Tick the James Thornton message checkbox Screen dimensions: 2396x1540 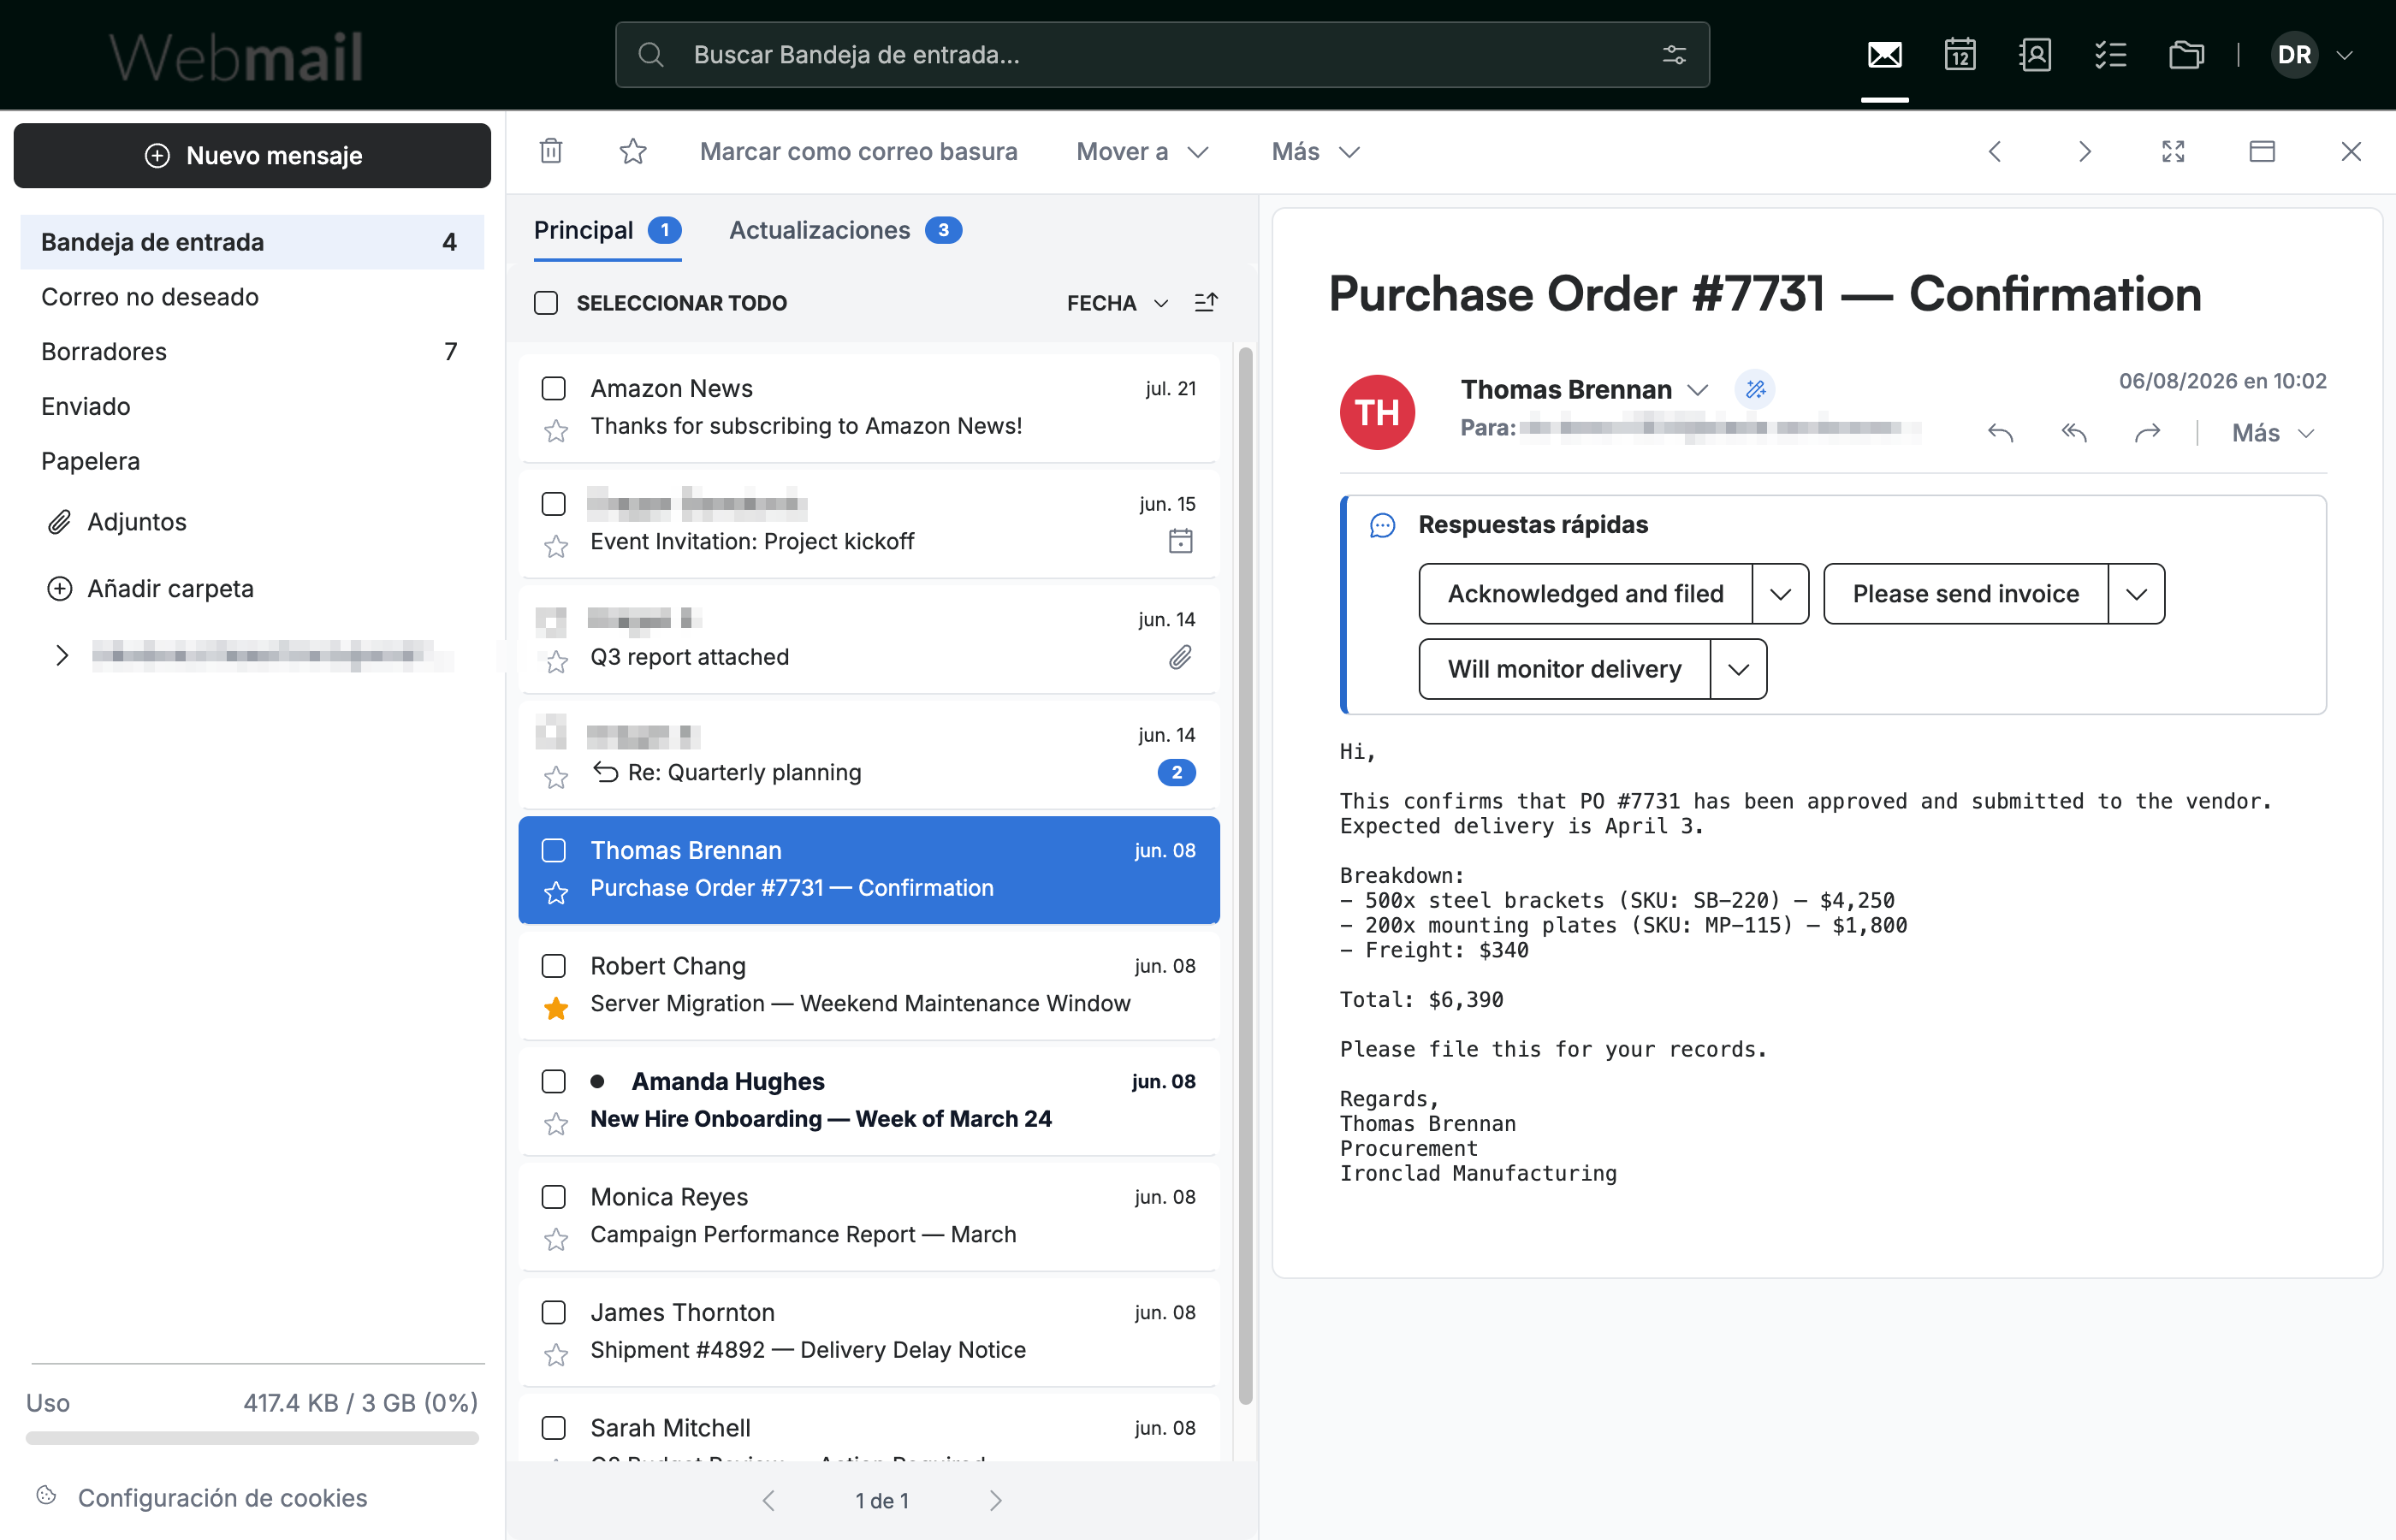click(x=553, y=1312)
